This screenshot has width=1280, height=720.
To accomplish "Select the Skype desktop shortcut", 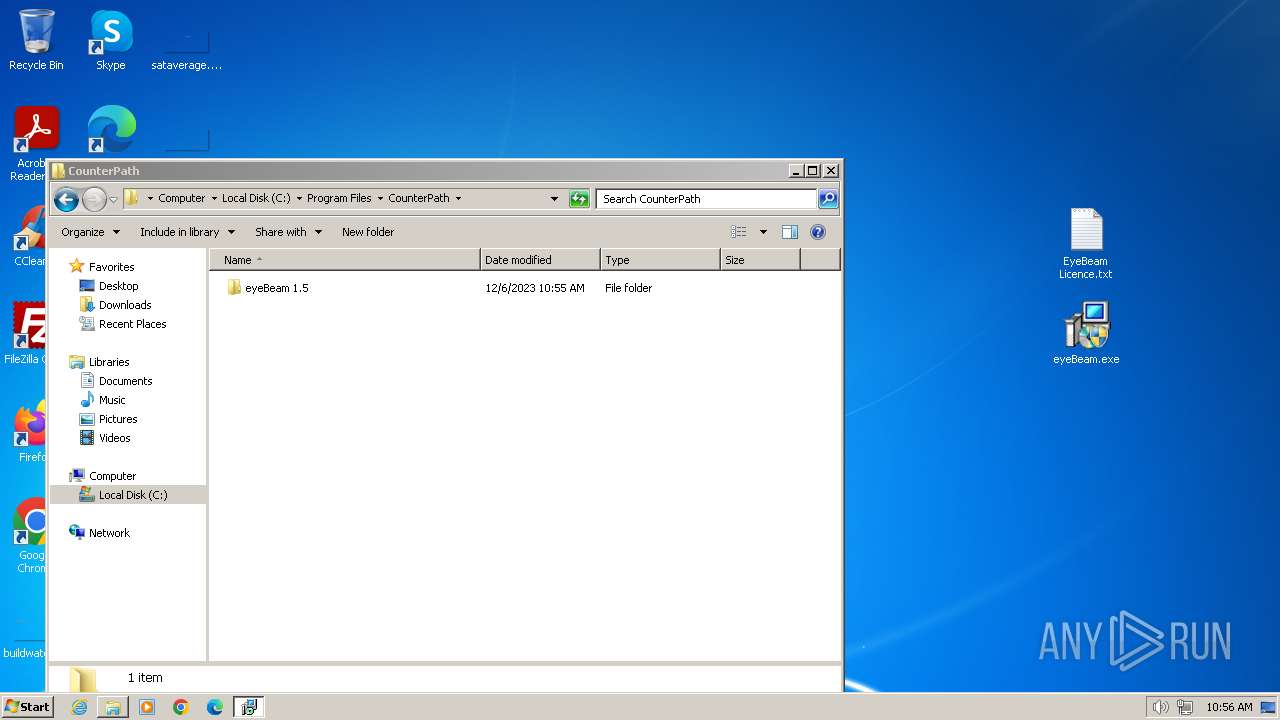I will pos(111,40).
